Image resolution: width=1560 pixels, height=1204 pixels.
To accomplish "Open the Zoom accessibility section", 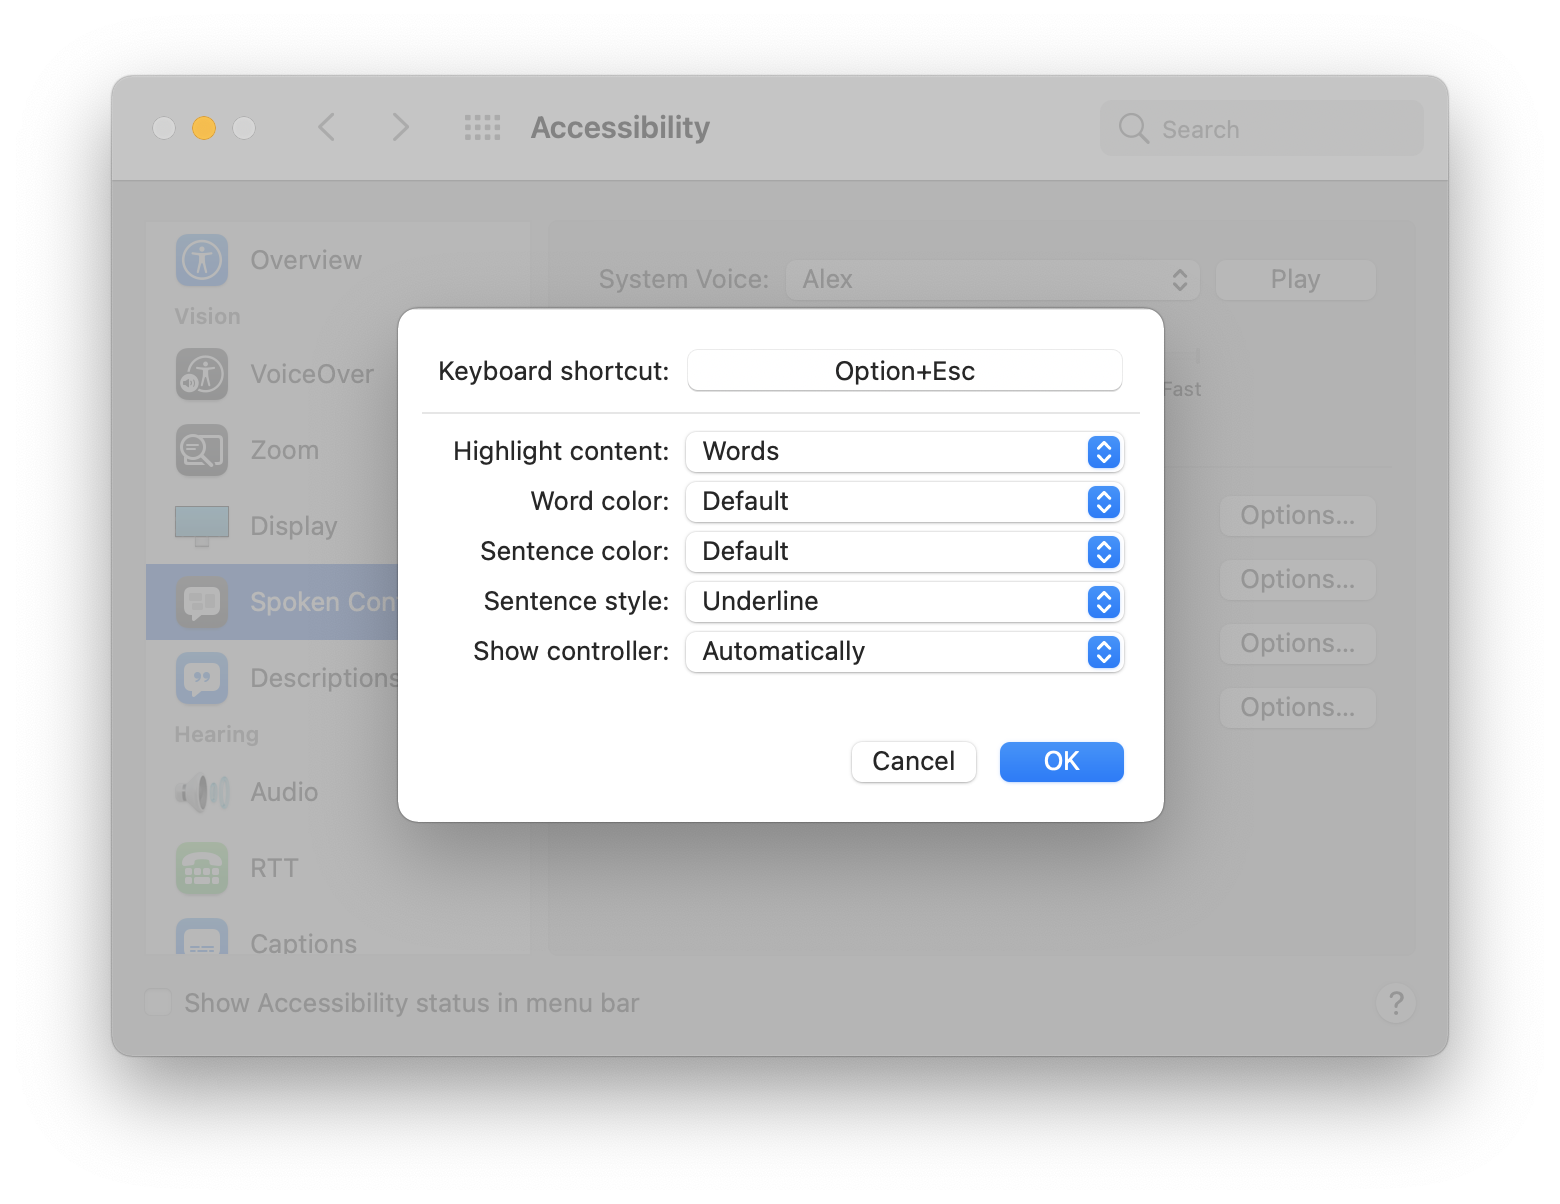I will pyautogui.click(x=201, y=450).
